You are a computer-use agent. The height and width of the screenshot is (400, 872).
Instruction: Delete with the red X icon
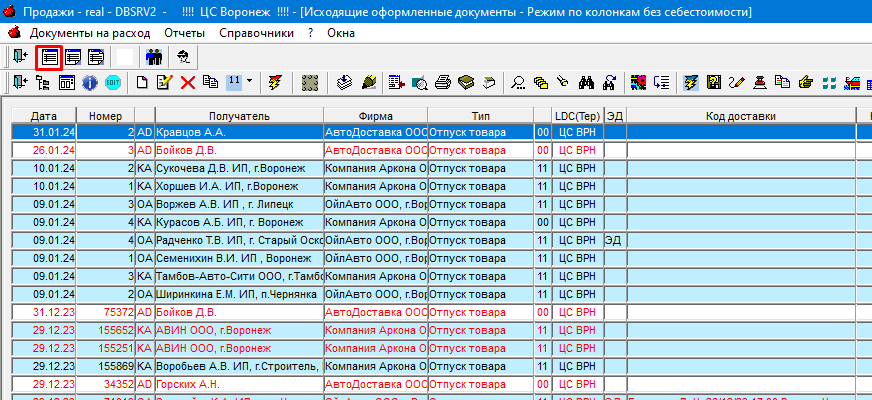coord(188,82)
